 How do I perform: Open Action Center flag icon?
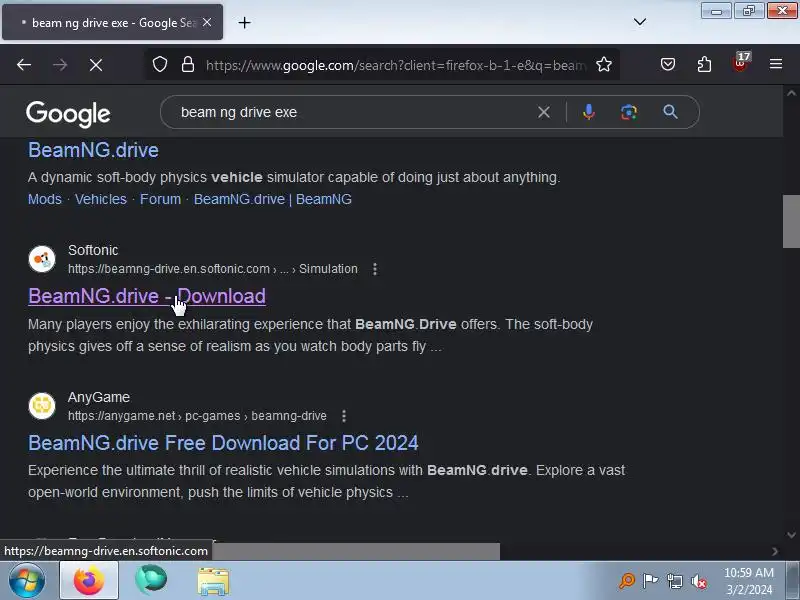tap(651, 581)
